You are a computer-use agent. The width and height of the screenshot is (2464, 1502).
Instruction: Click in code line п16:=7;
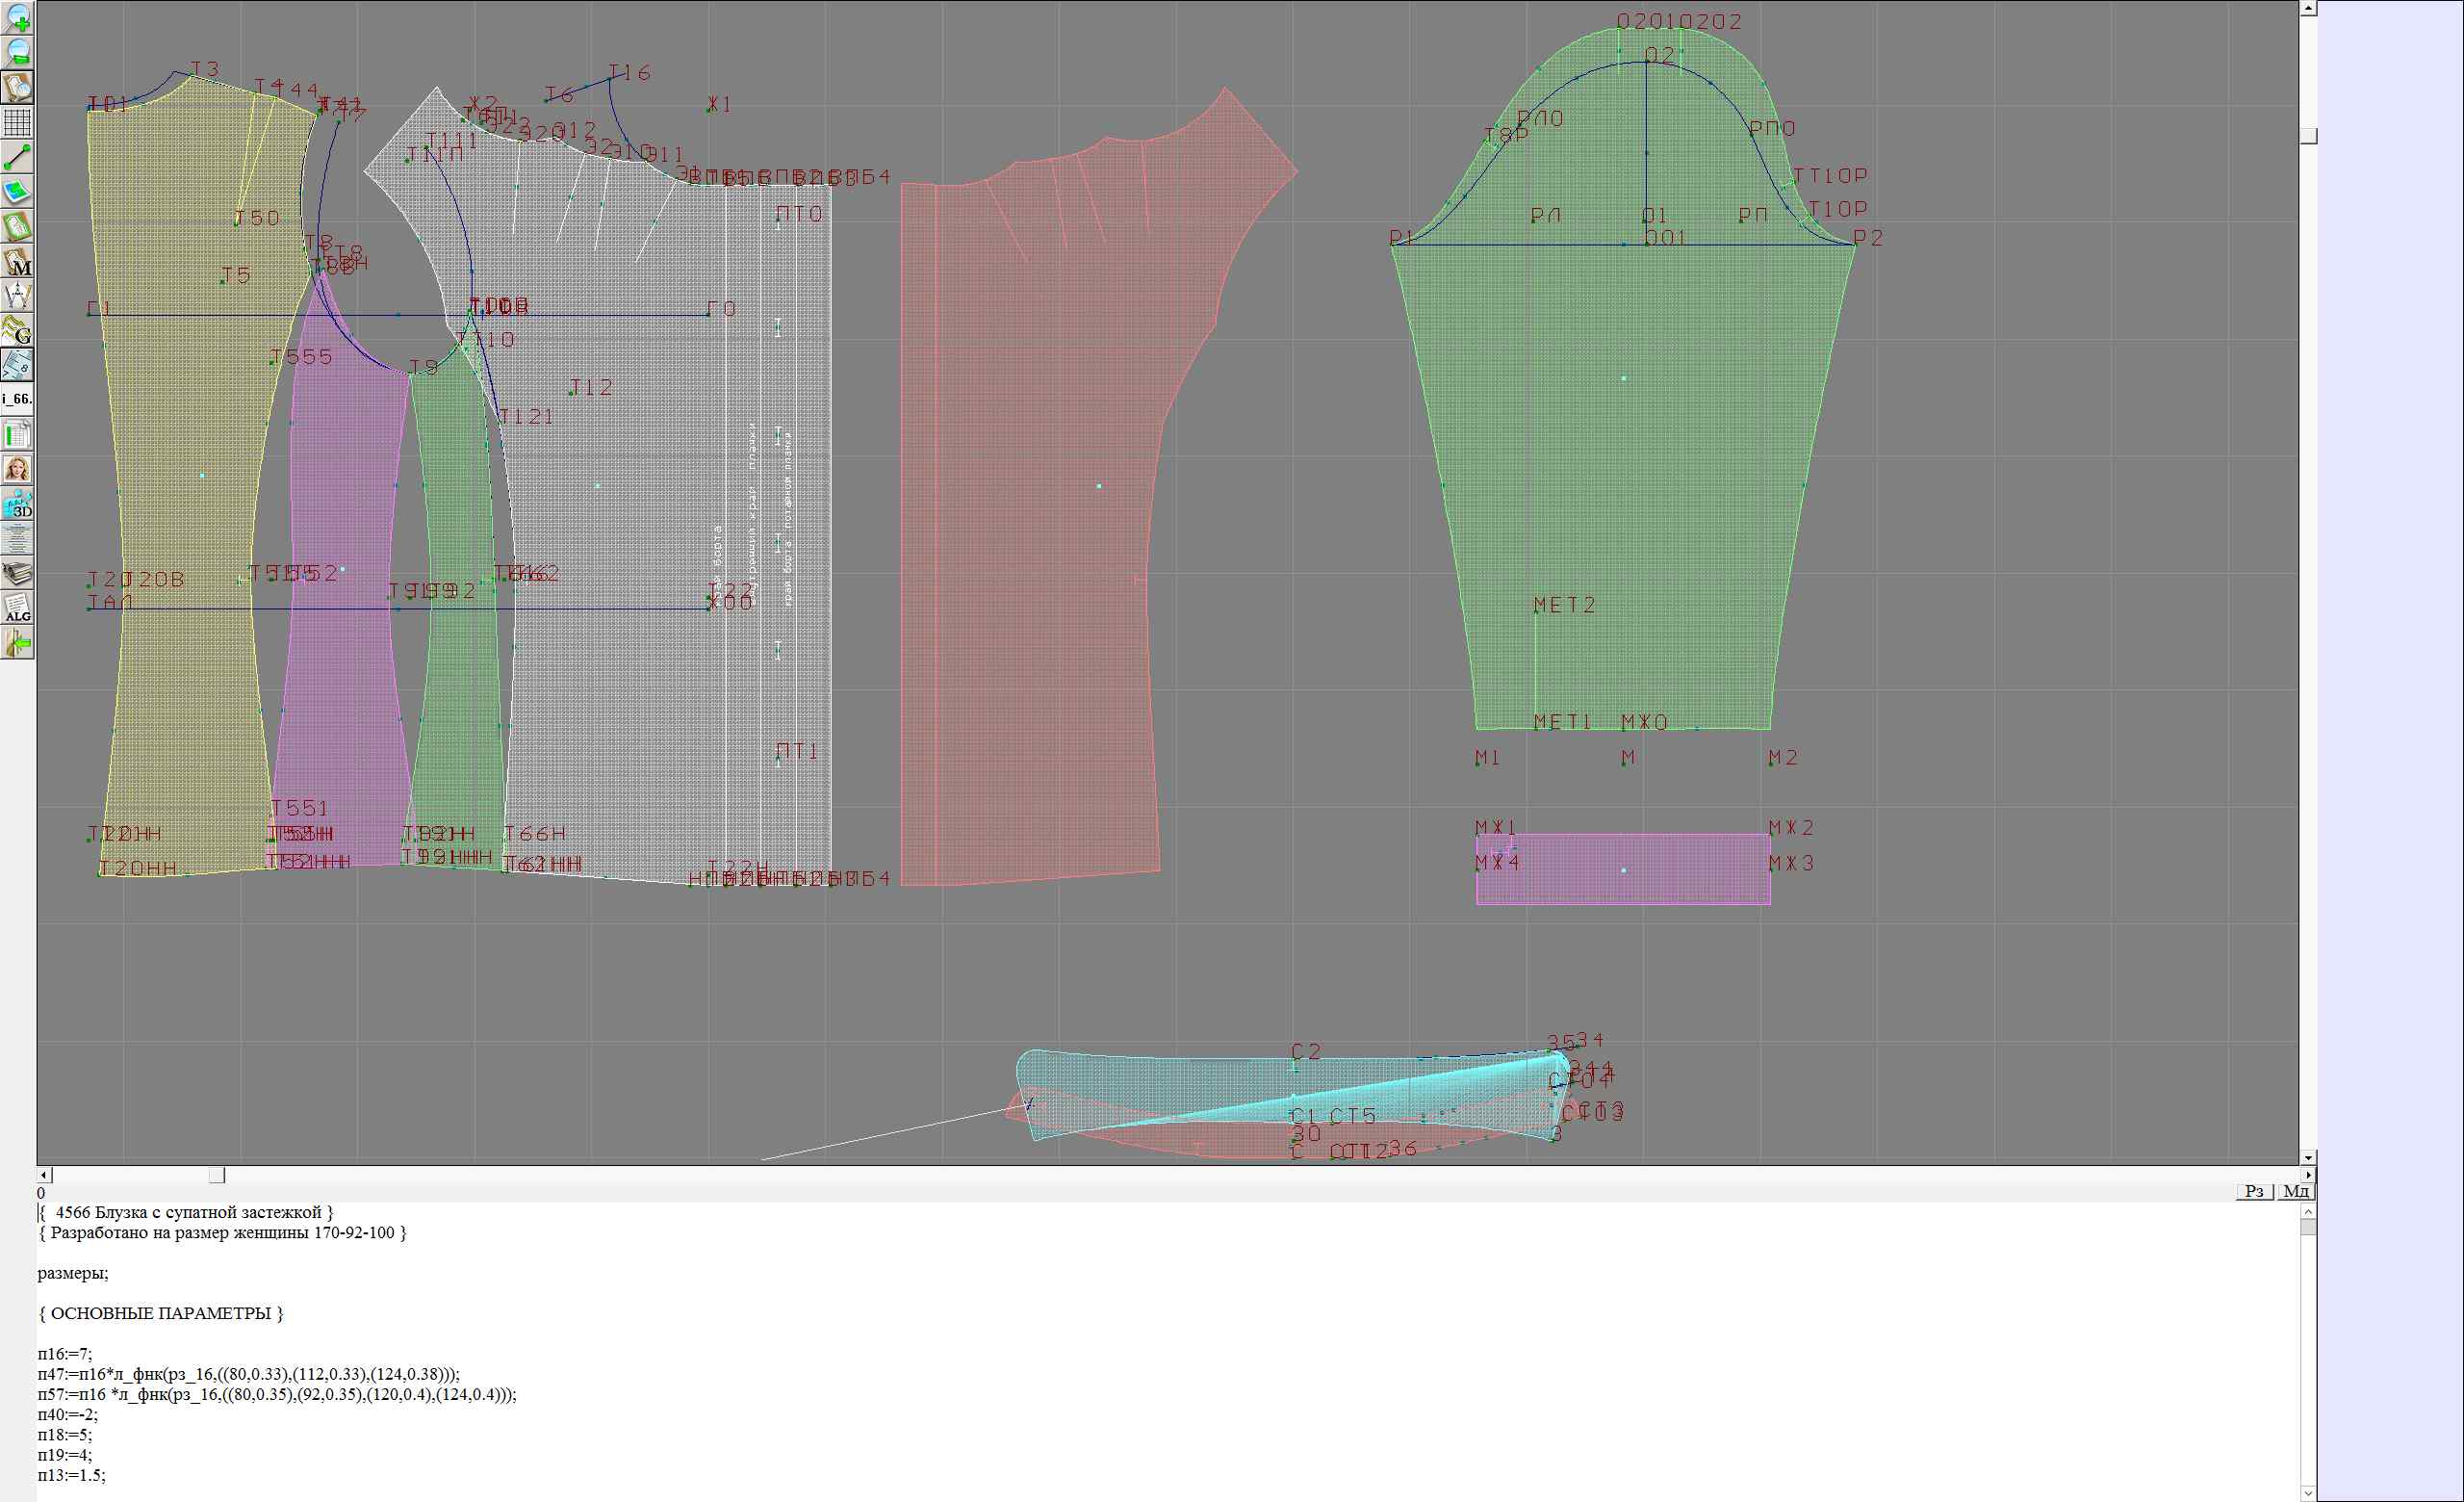pos(65,1354)
